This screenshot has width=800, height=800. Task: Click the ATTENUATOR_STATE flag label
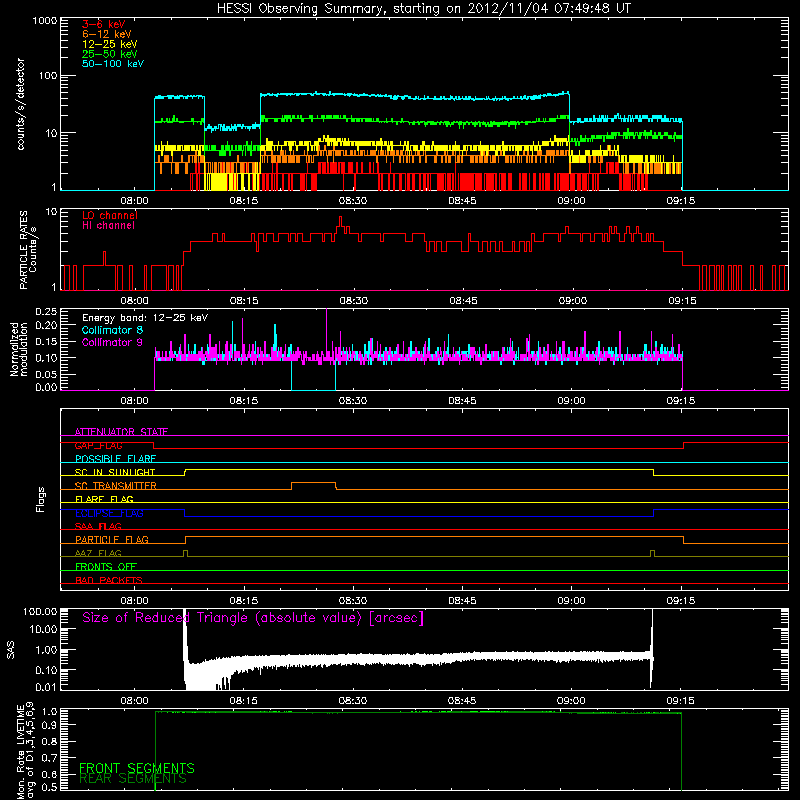[121, 432]
